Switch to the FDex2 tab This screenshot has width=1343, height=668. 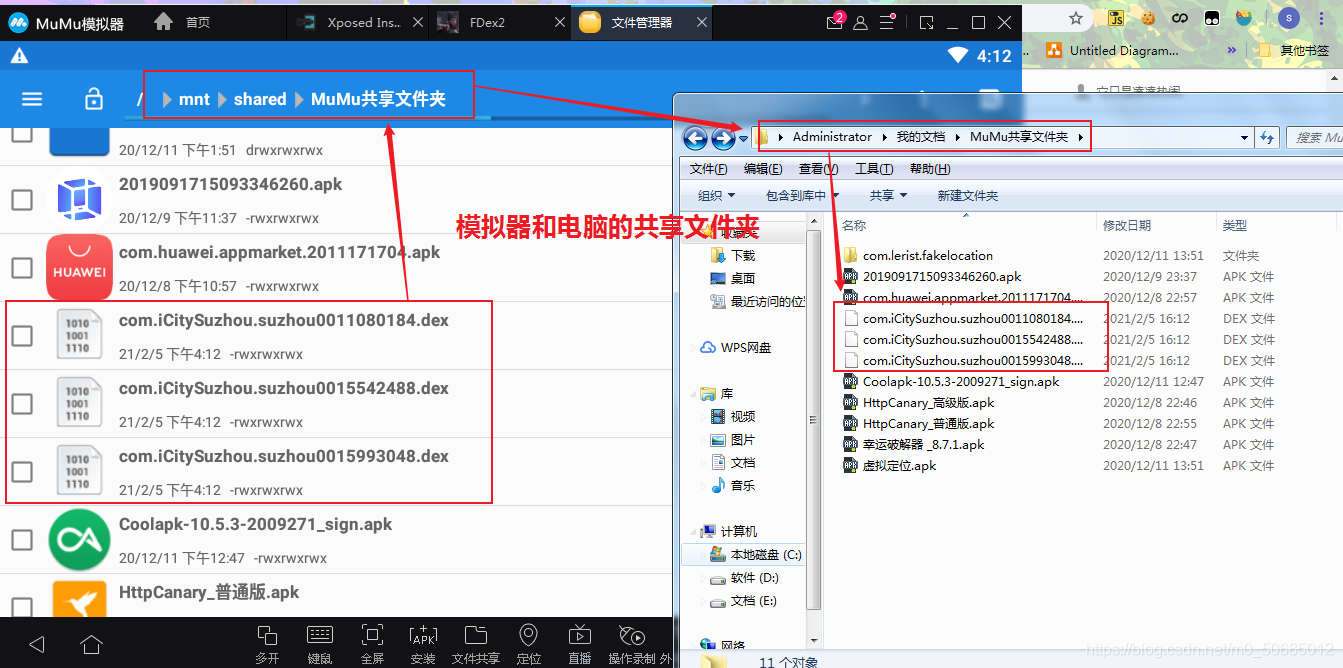point(499,22)
